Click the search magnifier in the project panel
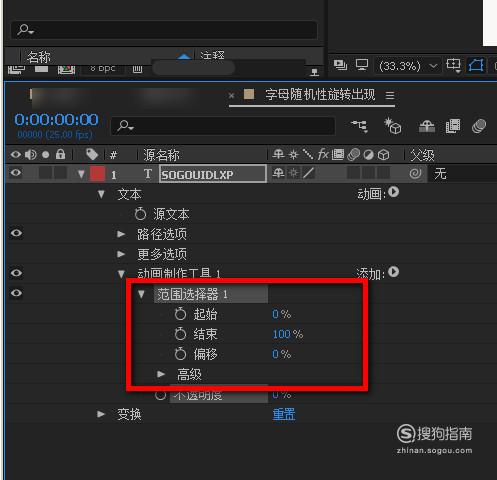Screen dimensions: 497x480 point(25,29)
